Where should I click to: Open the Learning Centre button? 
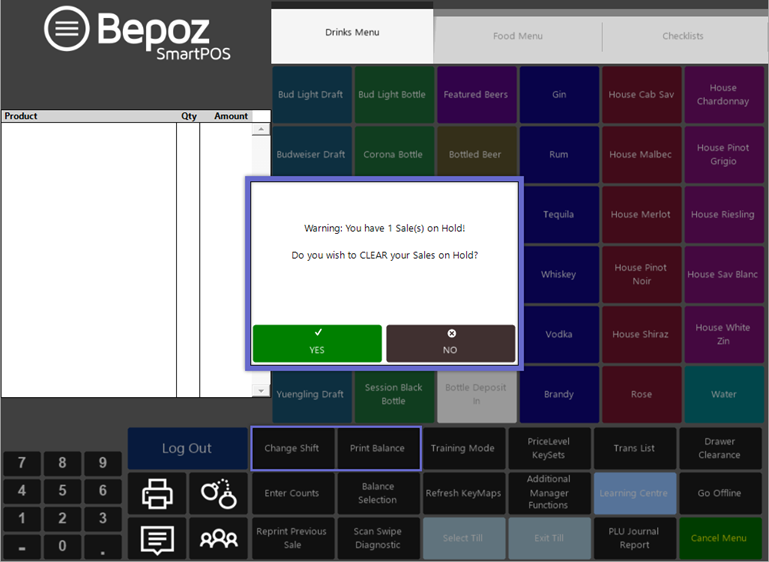point(634,493)
